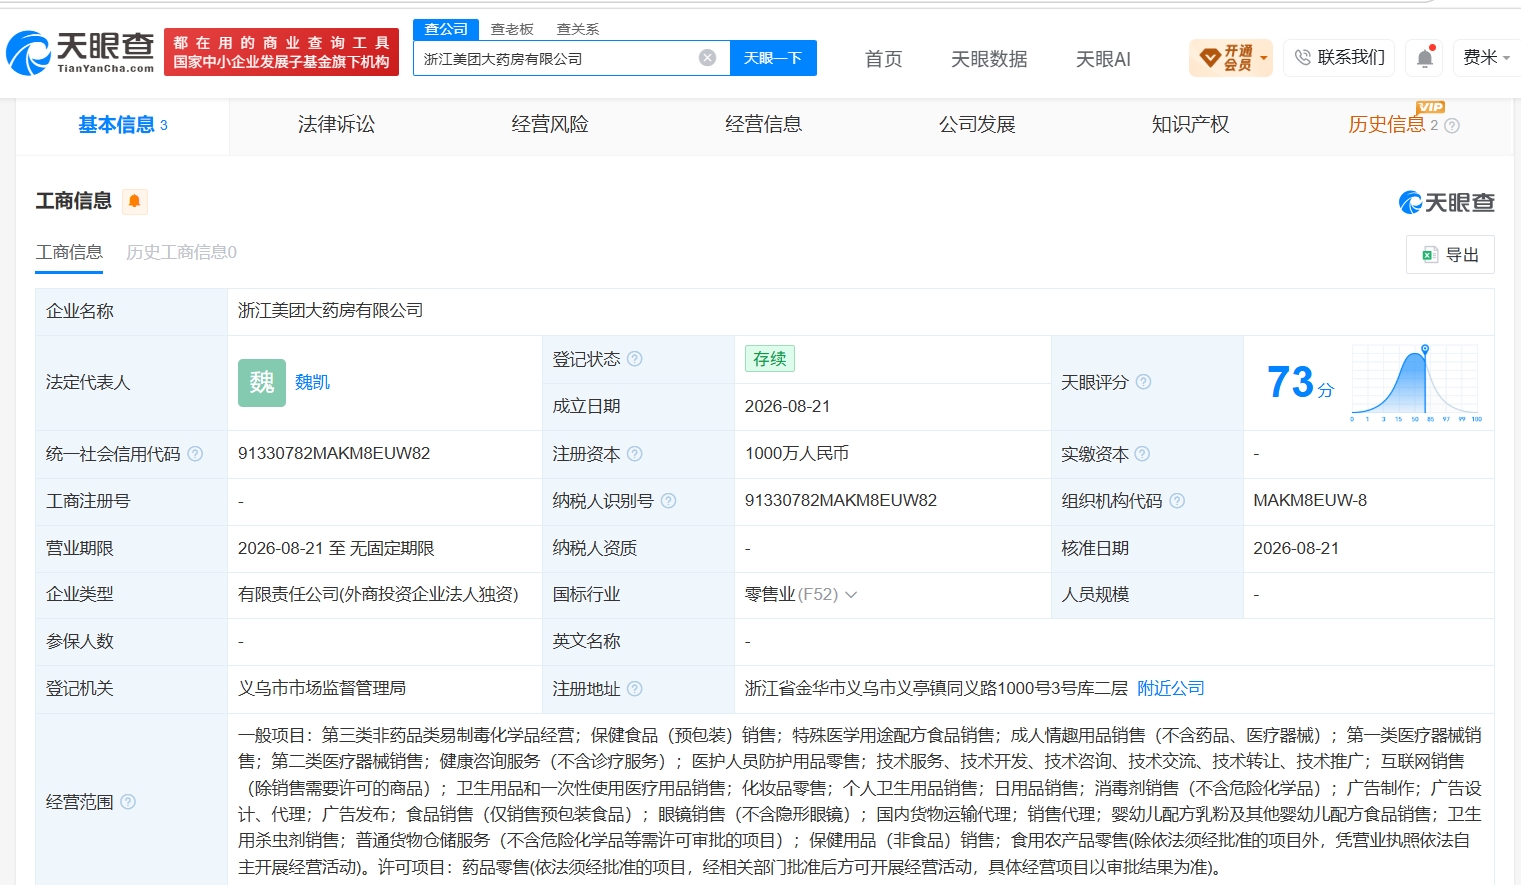
Task: Switch to the 基本信息 tab
Action: pos(123,125)
